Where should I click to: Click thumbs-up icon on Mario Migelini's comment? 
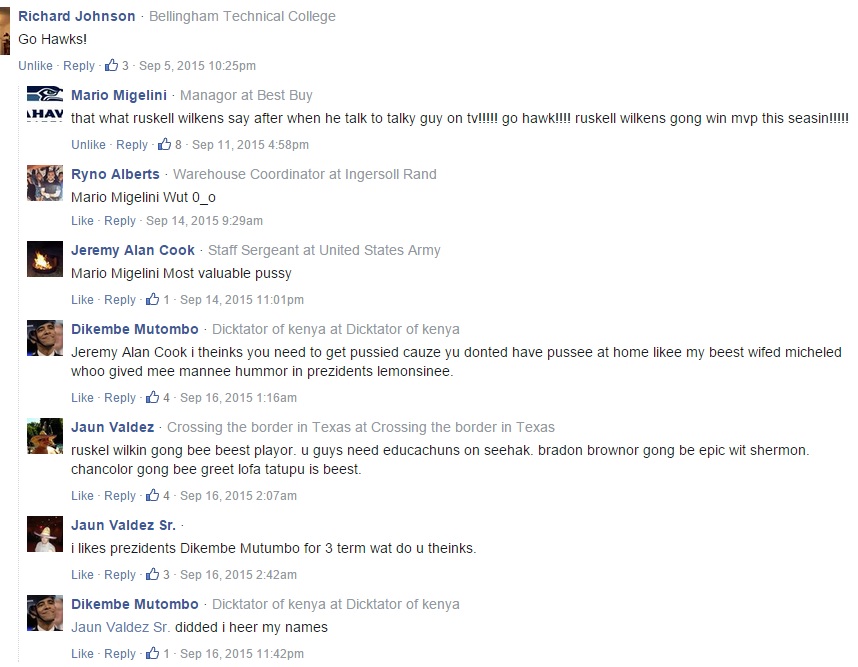click(x=164, y=144)
